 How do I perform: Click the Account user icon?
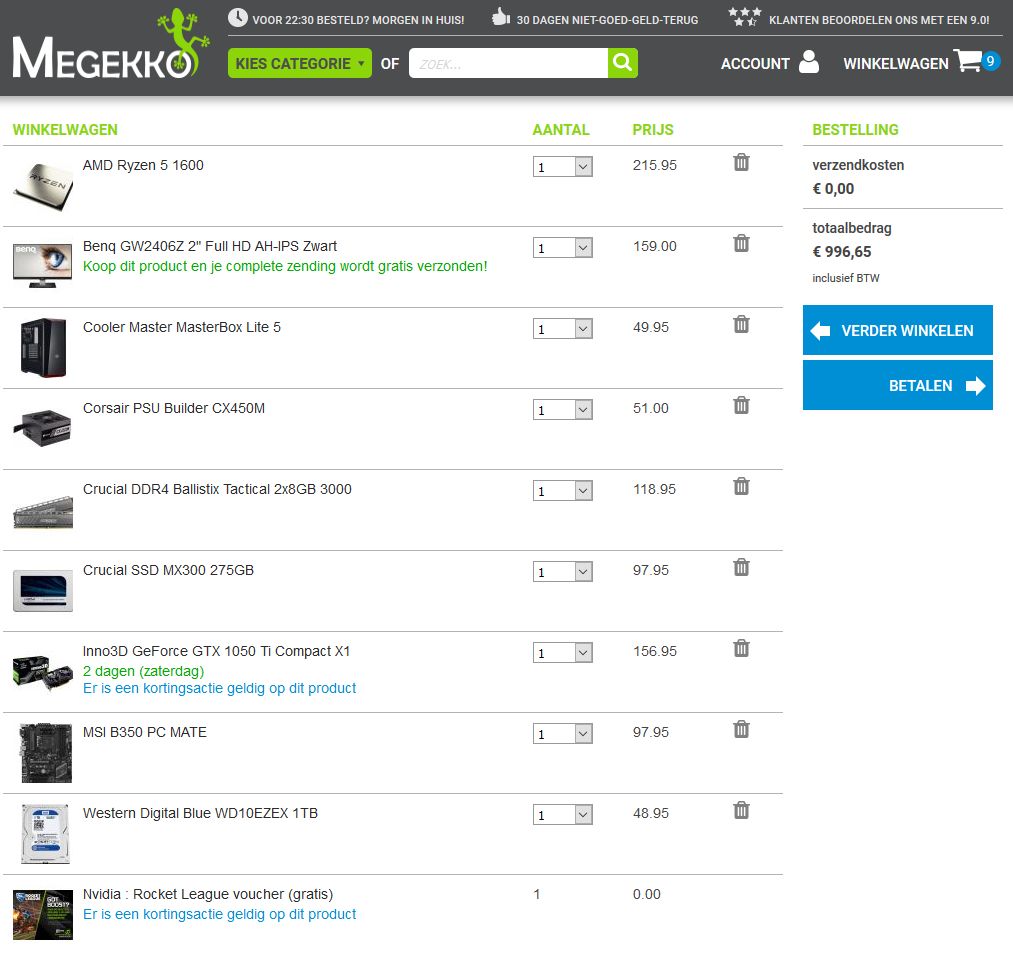point(808,62)
